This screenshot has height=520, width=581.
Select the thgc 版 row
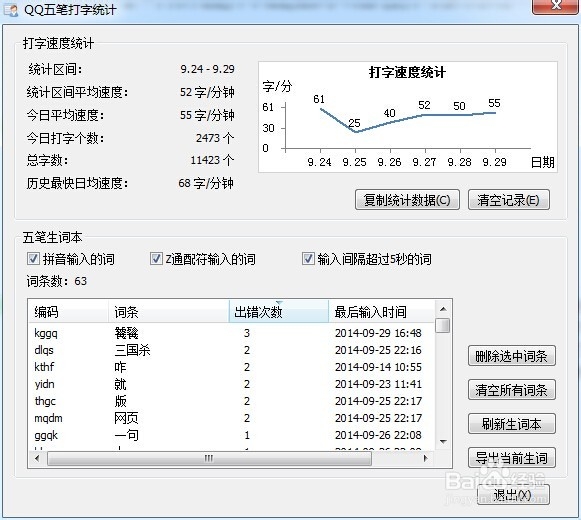(232, 401)
